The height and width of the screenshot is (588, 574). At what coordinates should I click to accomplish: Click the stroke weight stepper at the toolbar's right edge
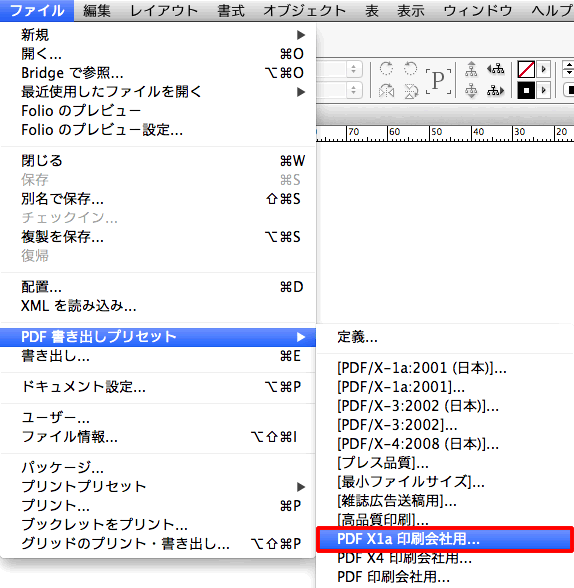568,69
